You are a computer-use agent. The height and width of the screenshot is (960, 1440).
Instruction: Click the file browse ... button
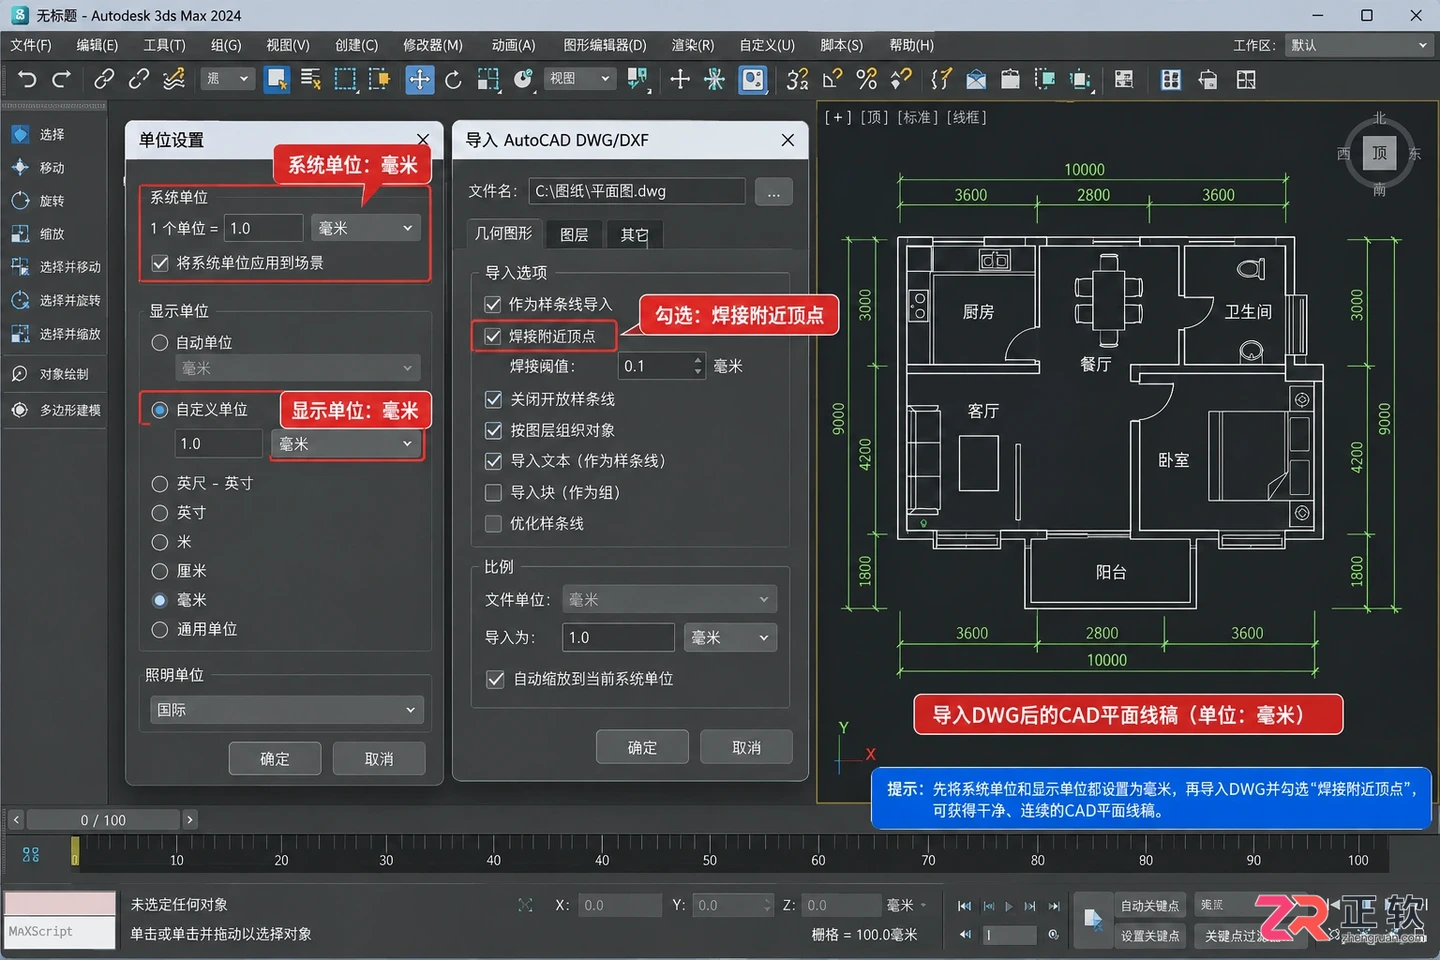click(x=774, y=191)
